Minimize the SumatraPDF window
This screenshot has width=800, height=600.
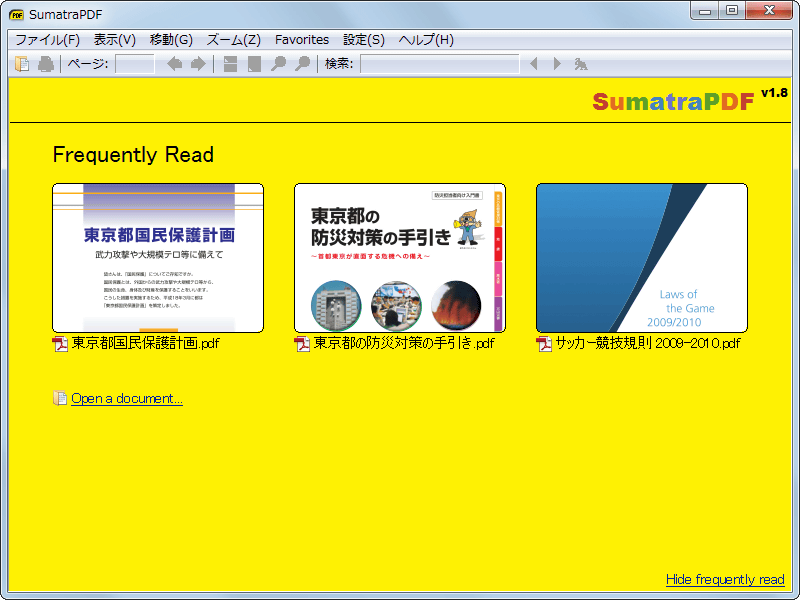(x=706, y=11)
